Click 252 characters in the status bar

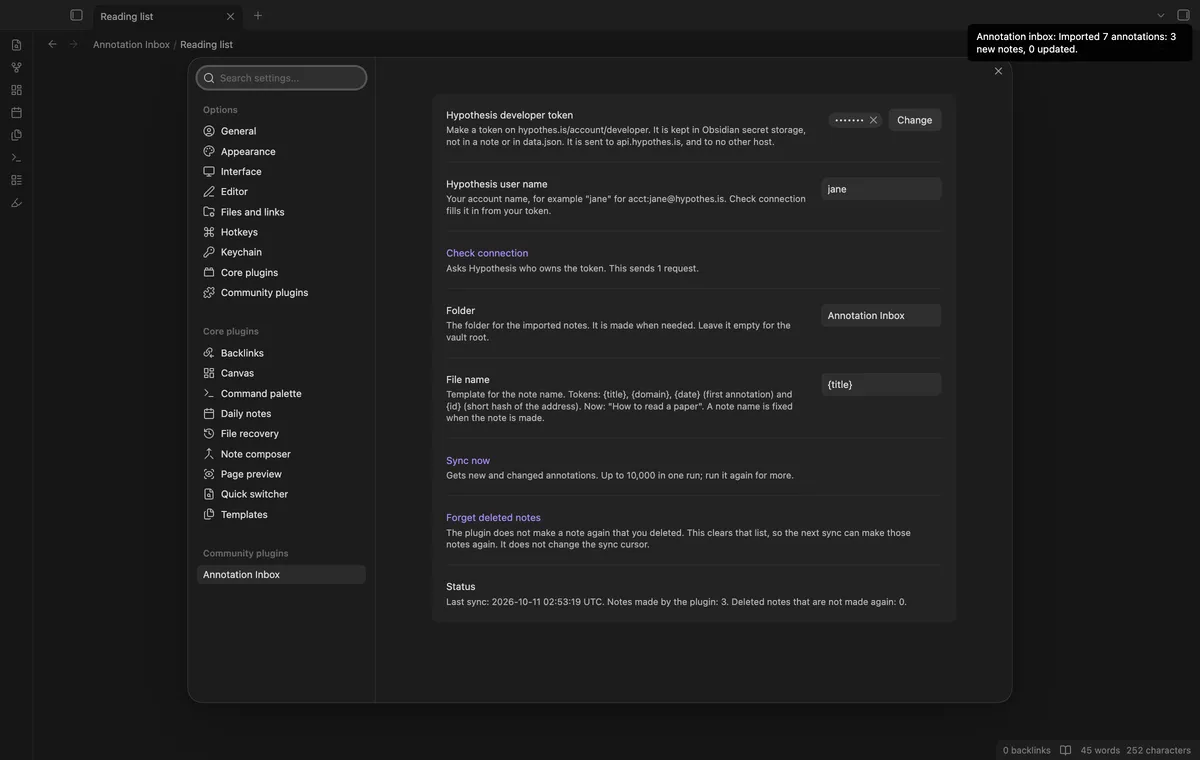coord(1158,750)
